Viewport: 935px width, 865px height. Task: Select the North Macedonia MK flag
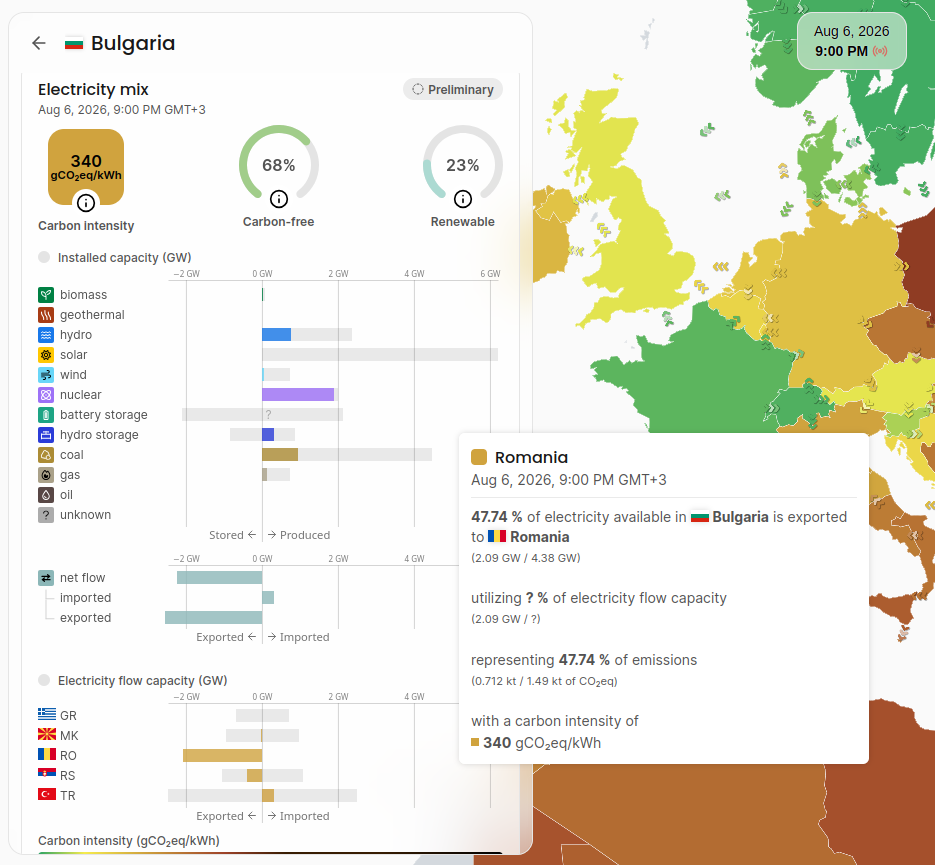coord(47,734)
